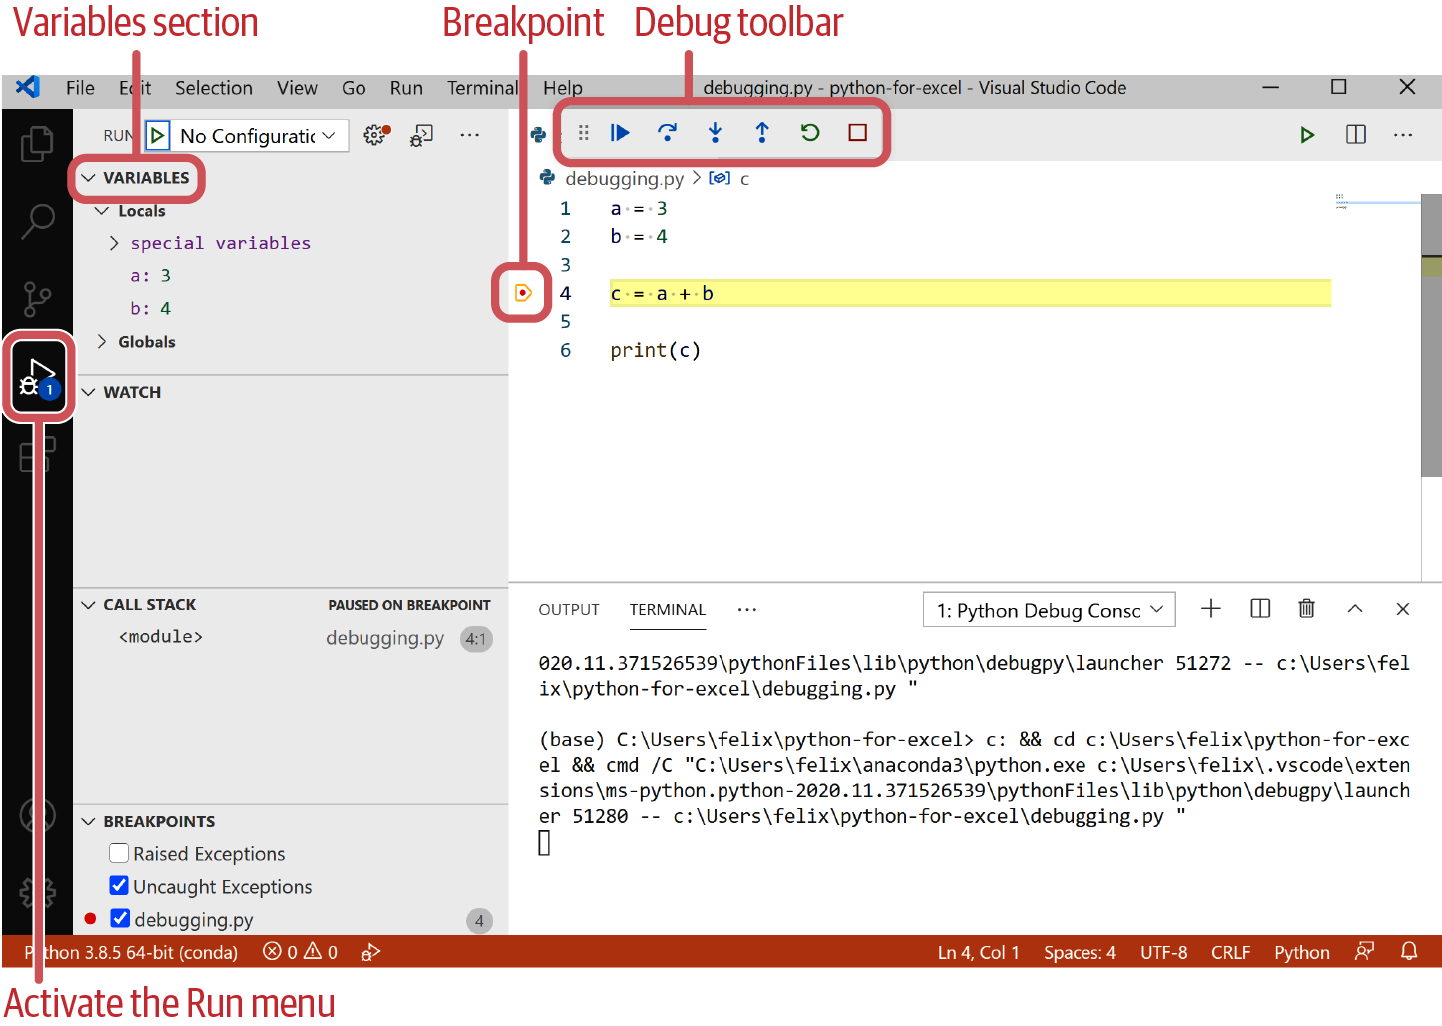Click the debug launch icon in status bar
The image size is (1442, 1026).
click(370, 952)
